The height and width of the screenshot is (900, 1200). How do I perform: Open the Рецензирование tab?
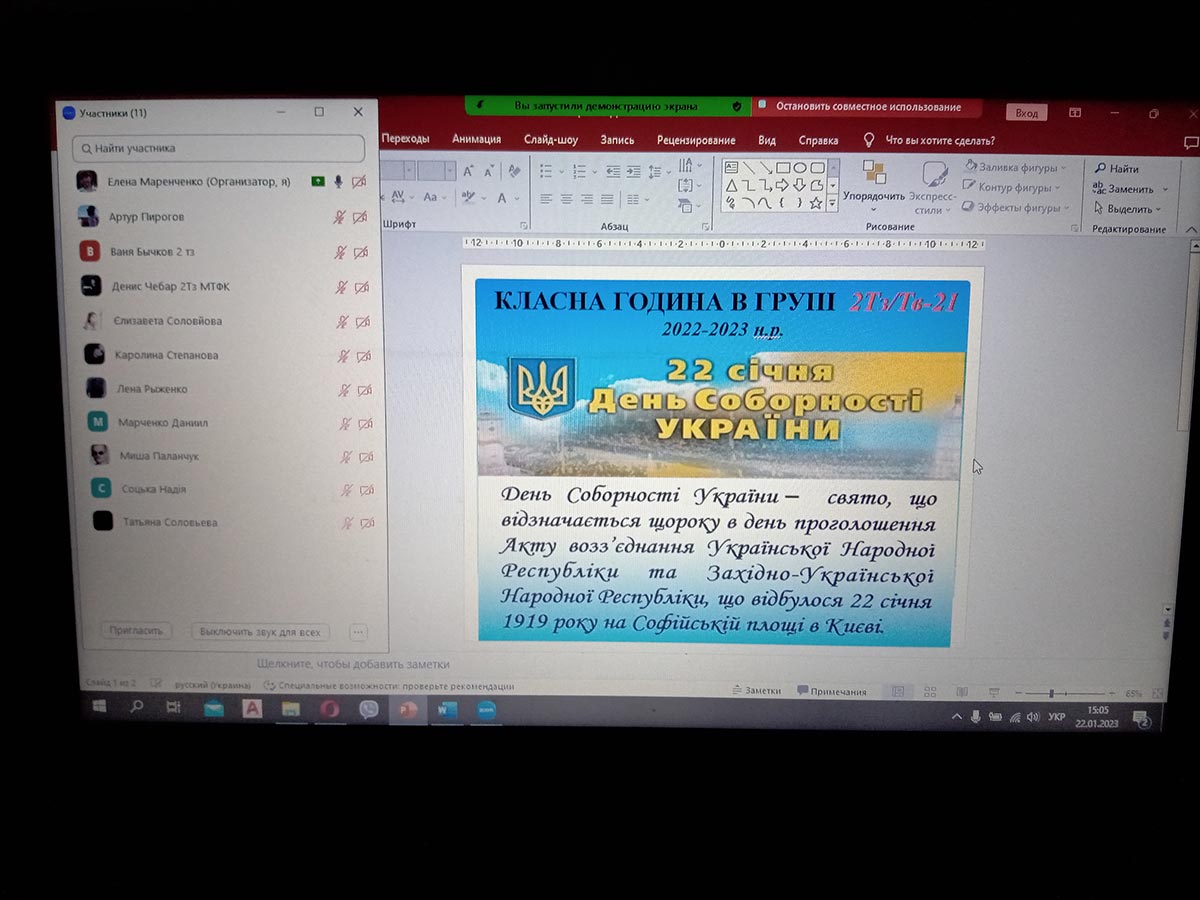(696, 140)
